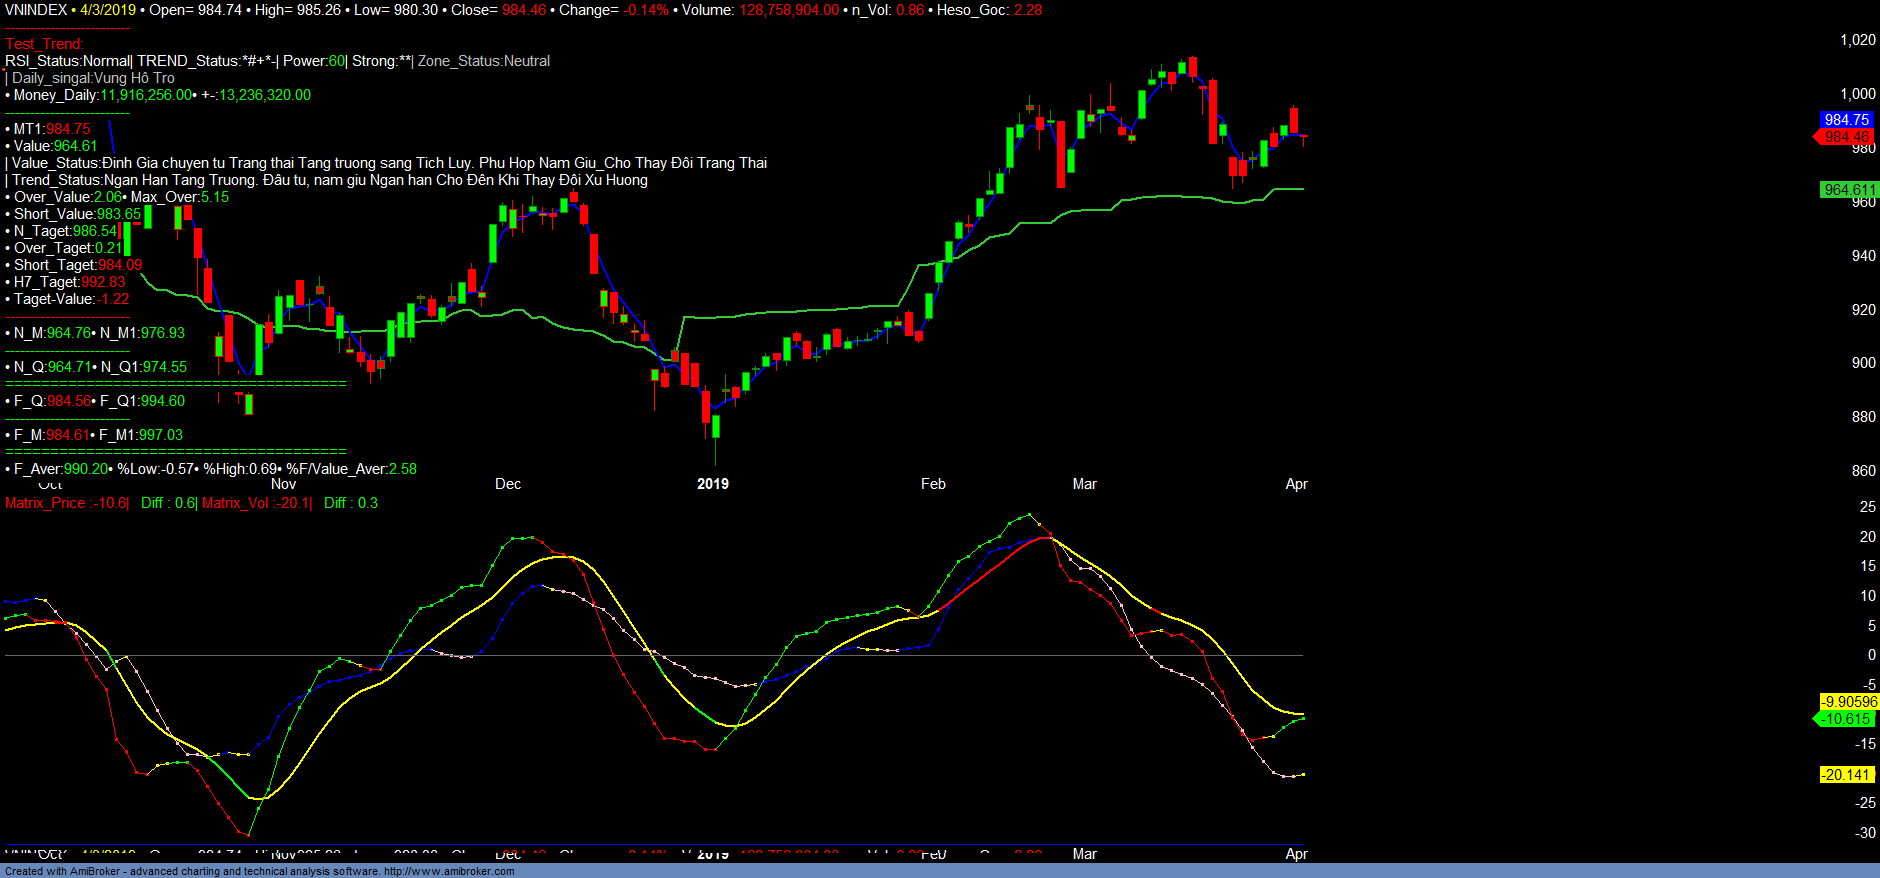Click the Zone_Status:Neutral text
This screenshot has width=1880, height=878.
484,61
